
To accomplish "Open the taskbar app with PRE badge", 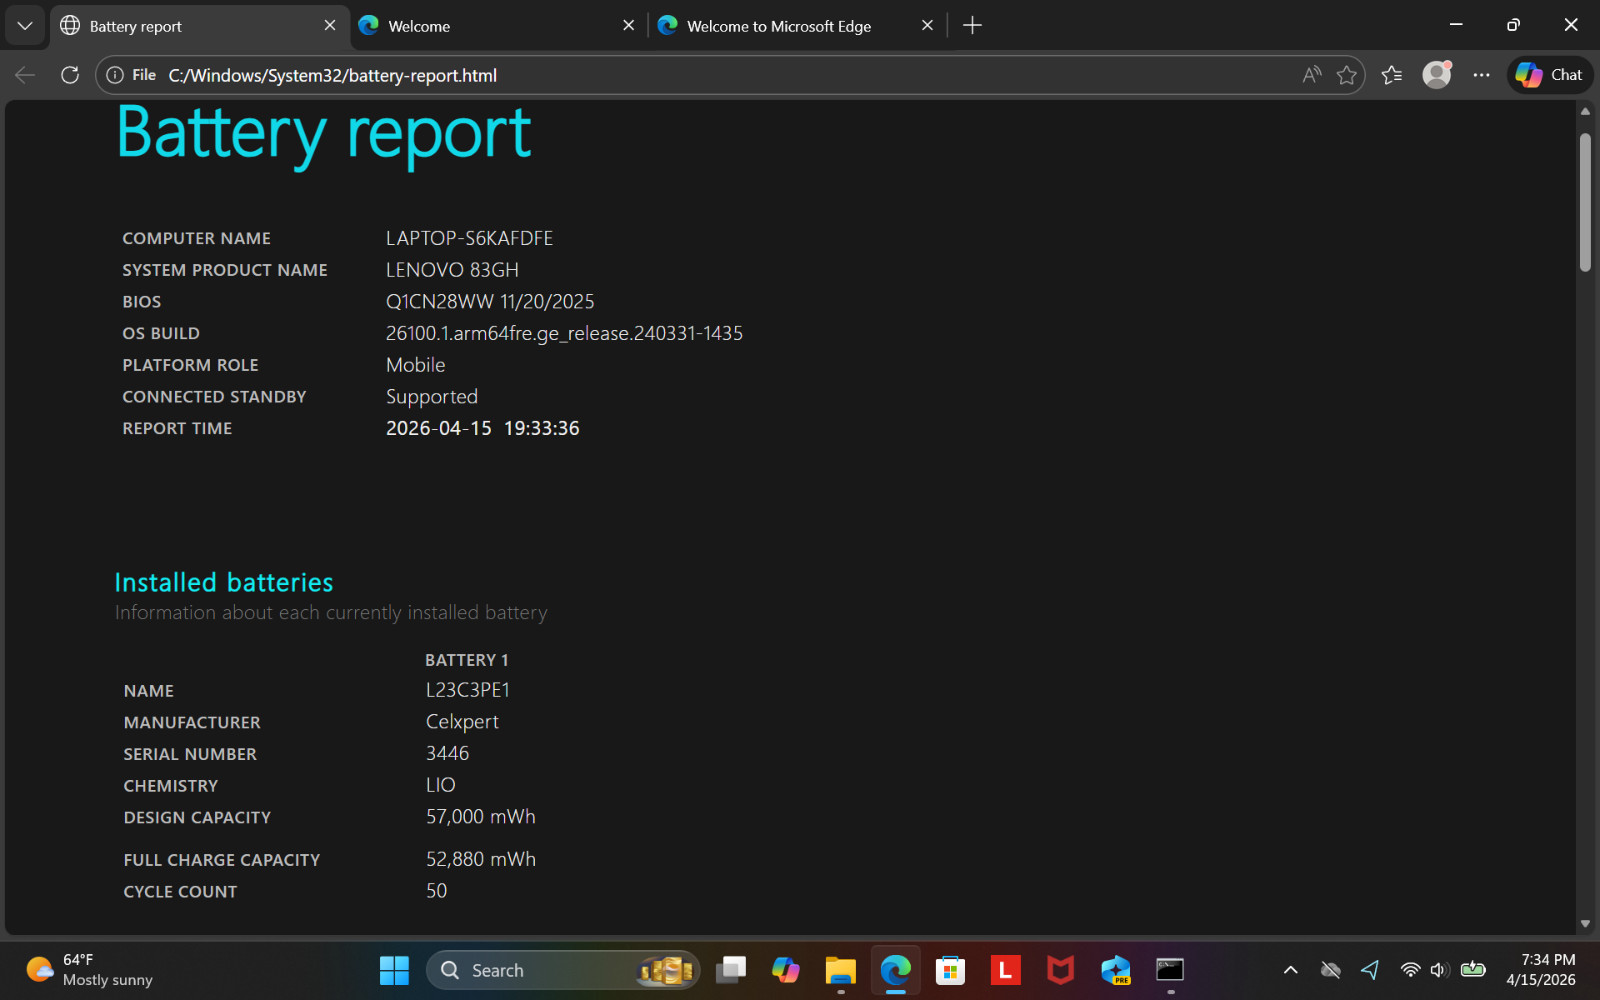I will pos(1115,970).
